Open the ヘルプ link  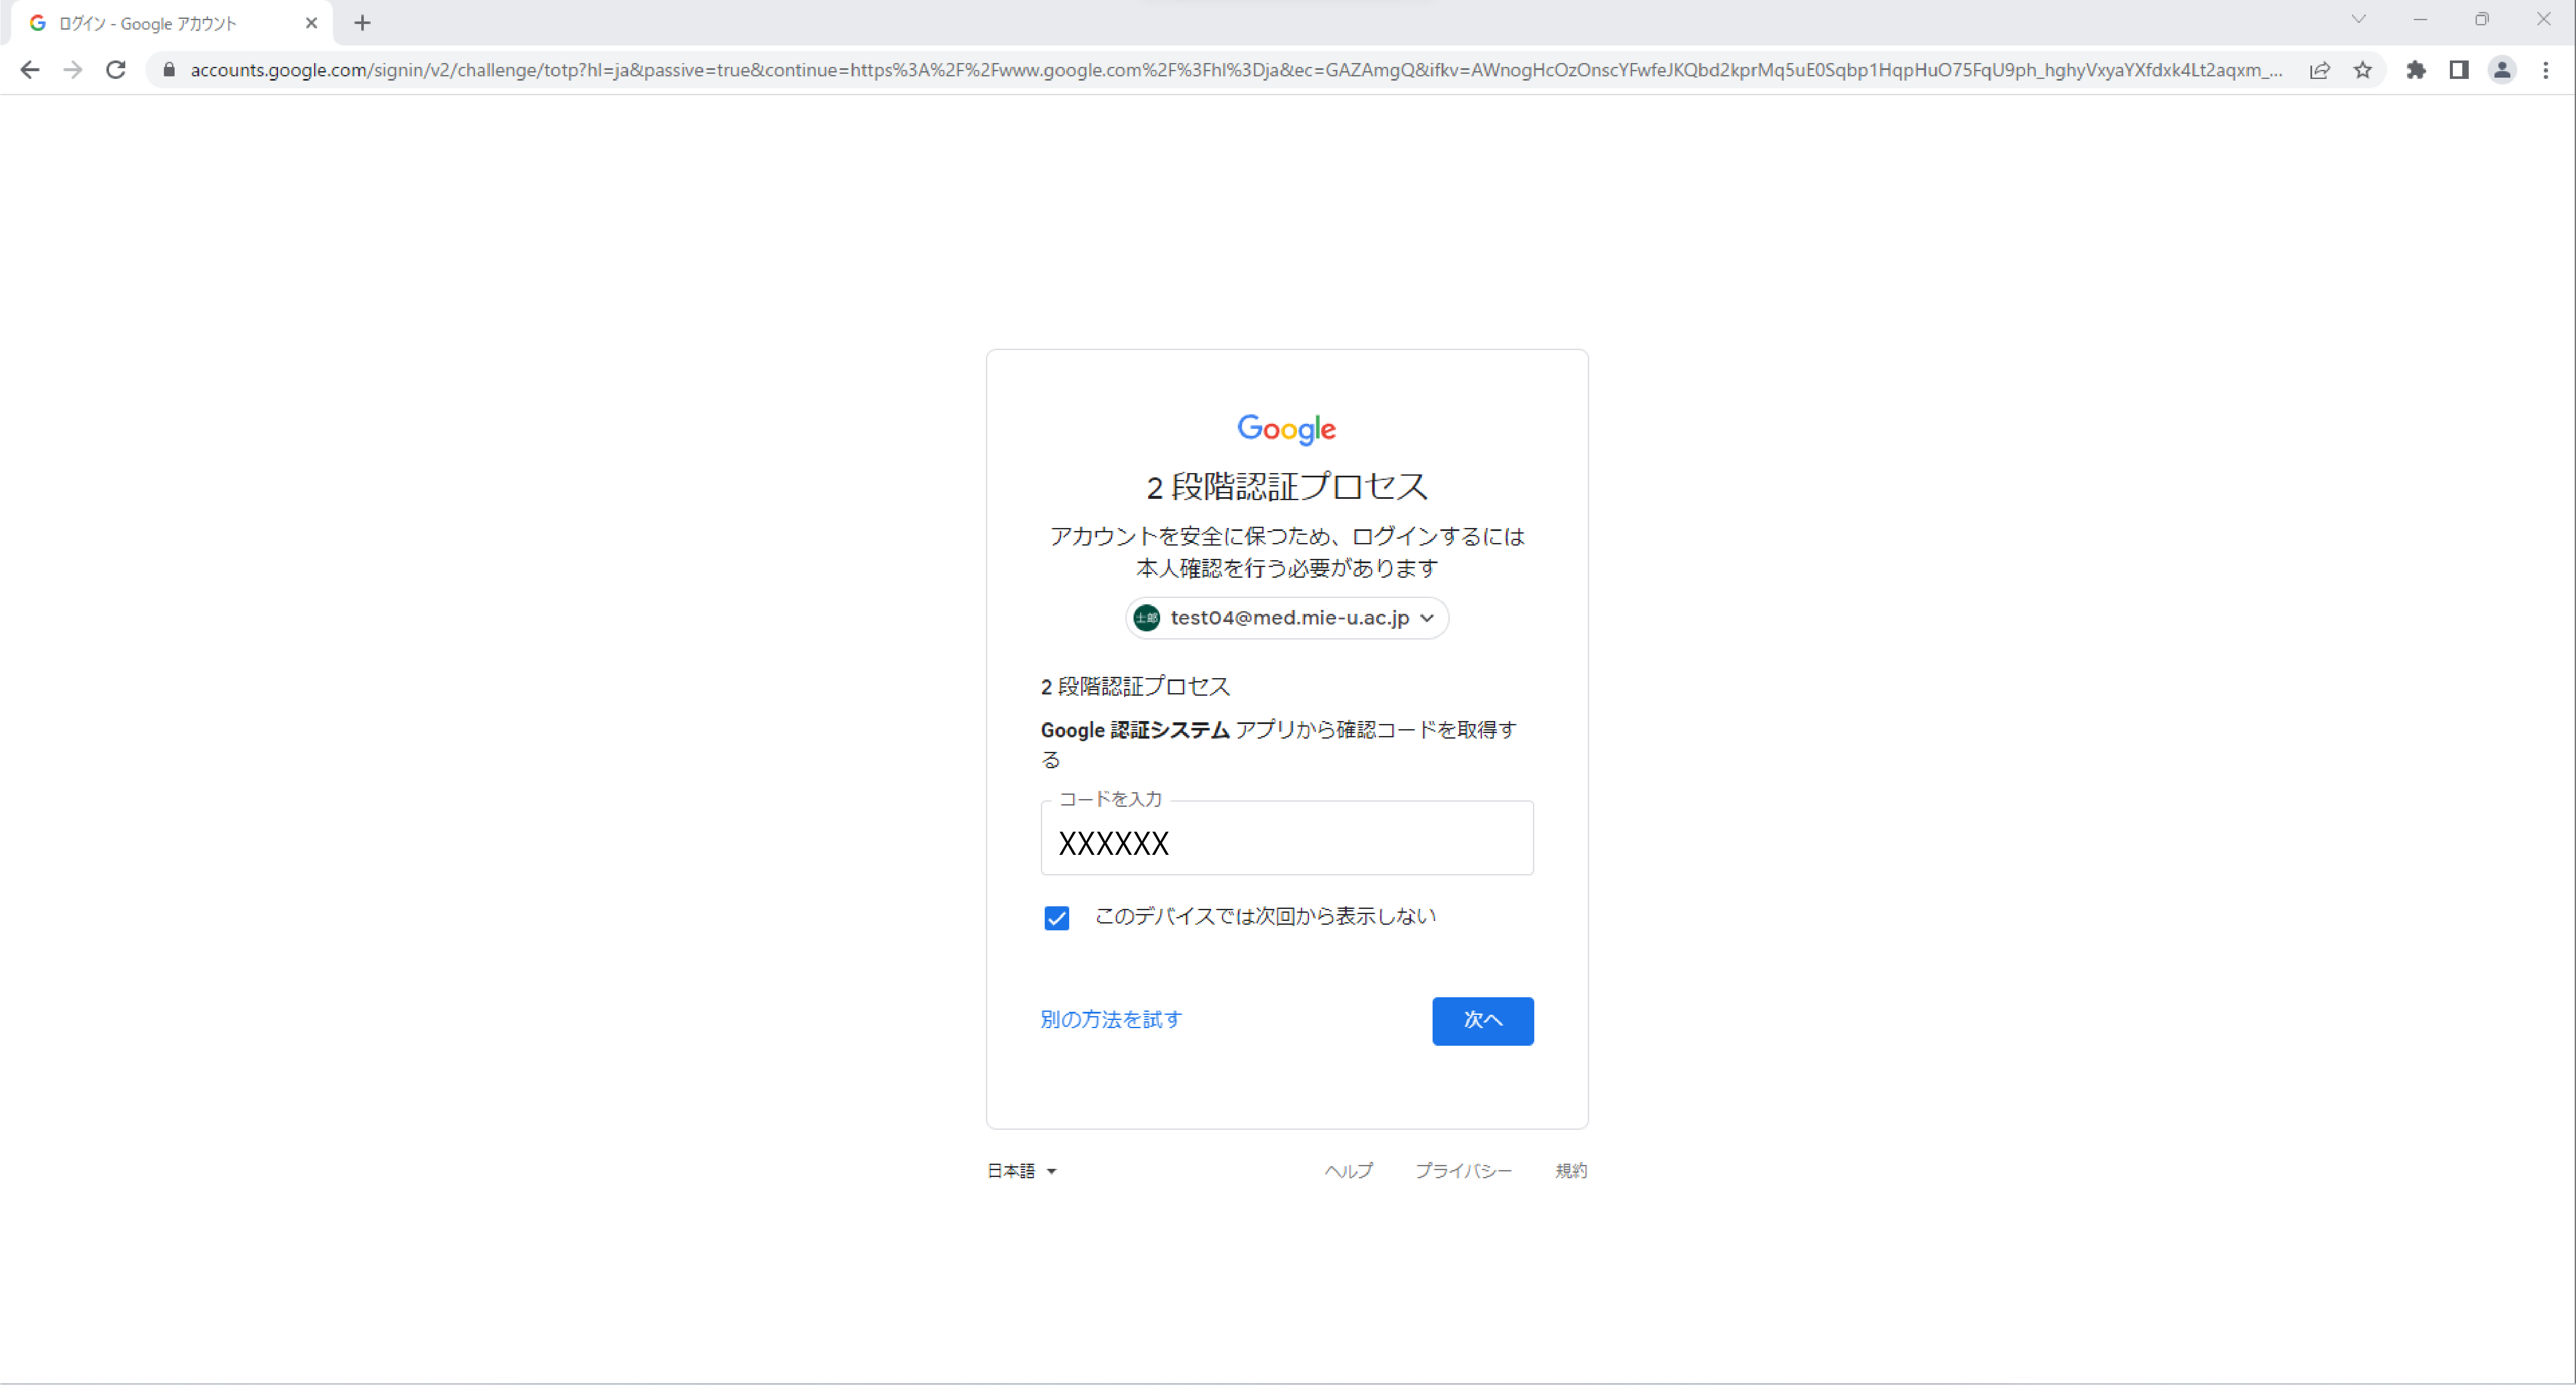(1349, 1171)
